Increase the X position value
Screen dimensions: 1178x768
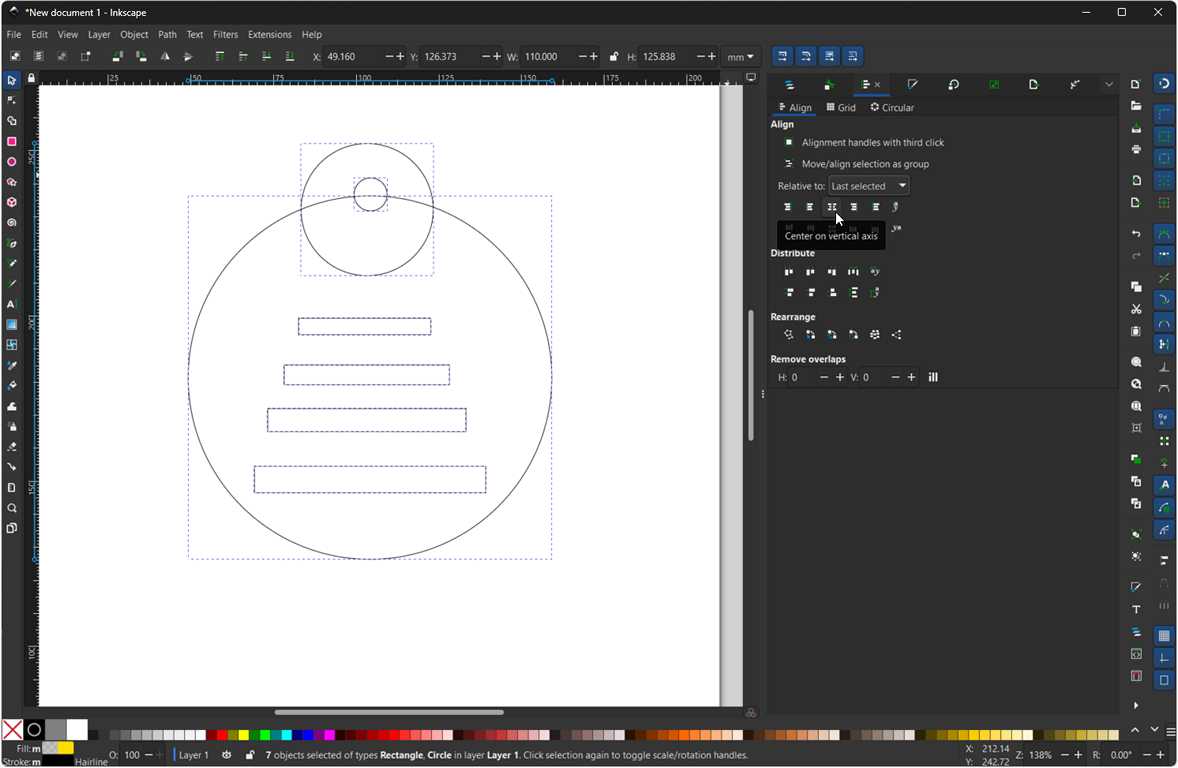[x=400, y=56]
